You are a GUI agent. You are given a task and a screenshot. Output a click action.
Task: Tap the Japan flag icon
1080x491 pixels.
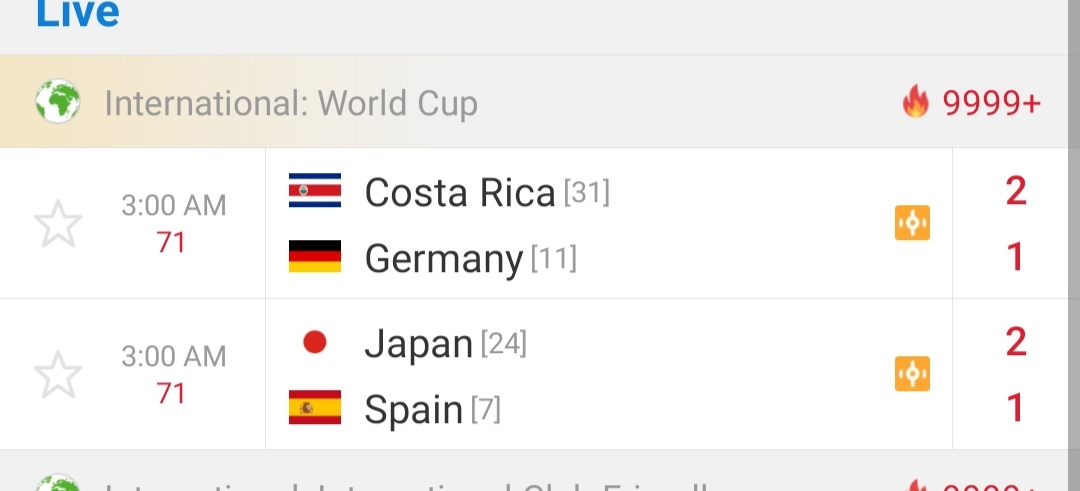314,343
